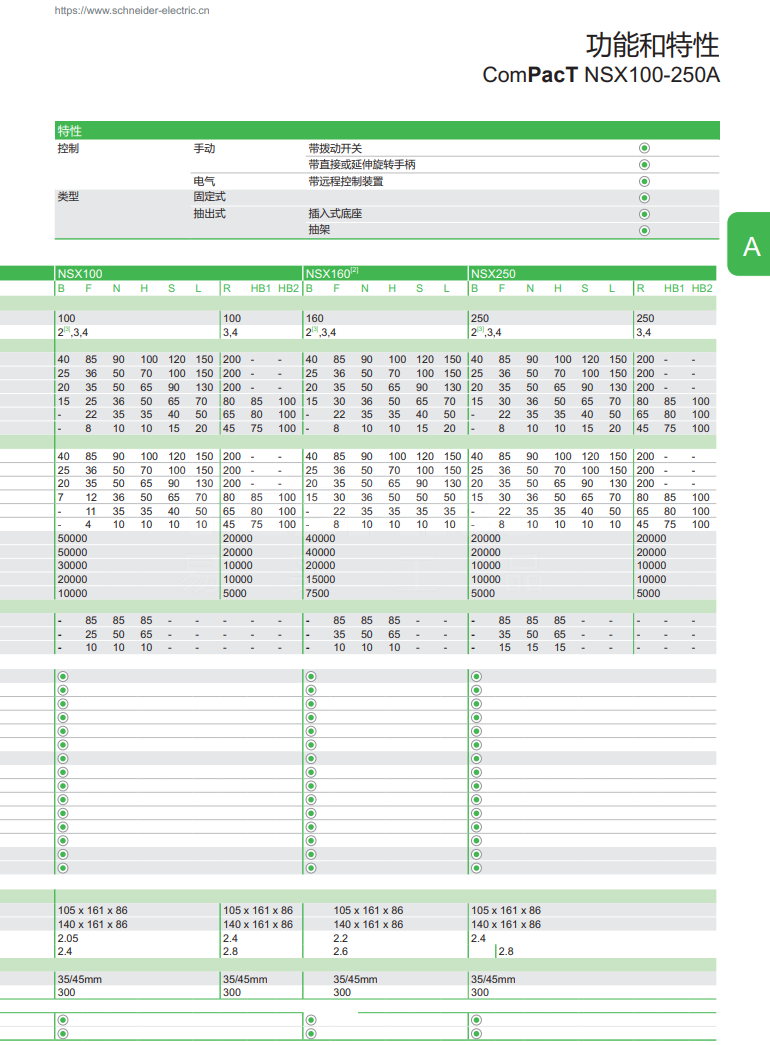Click the green section A side tab
770x1045 pixels.
(x=749, y=244)
